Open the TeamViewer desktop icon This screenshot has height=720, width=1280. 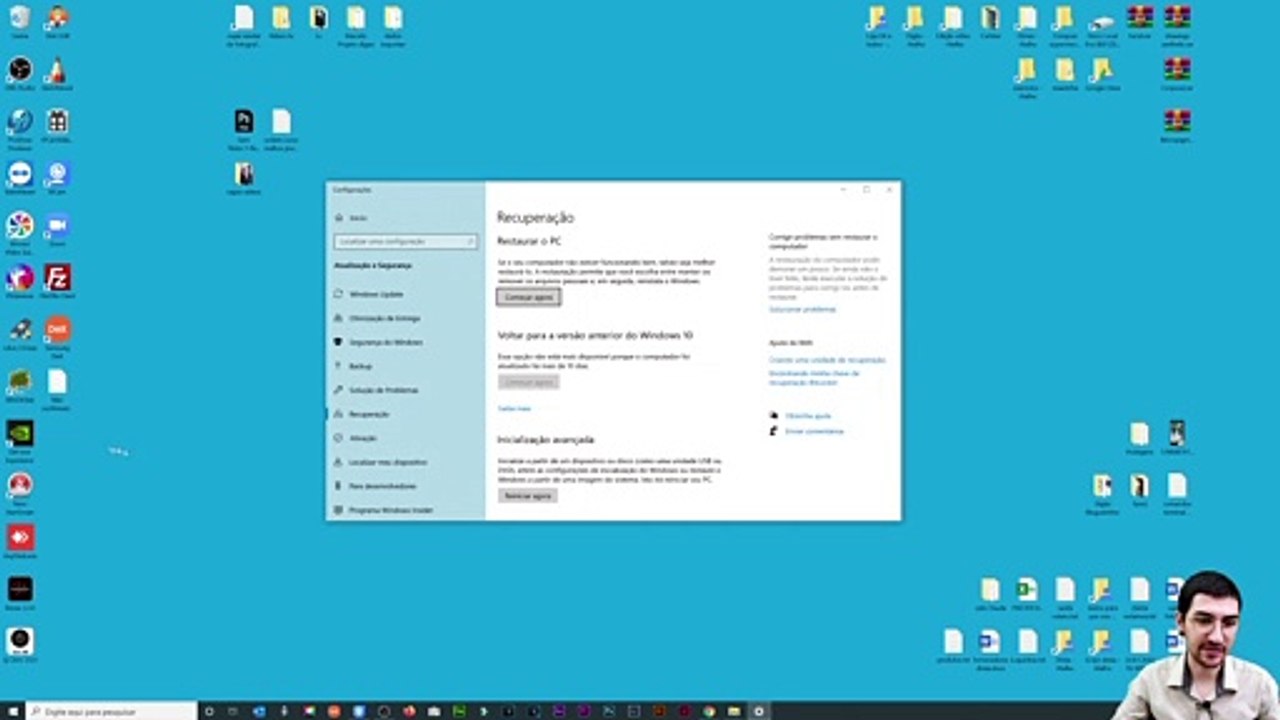19,174
